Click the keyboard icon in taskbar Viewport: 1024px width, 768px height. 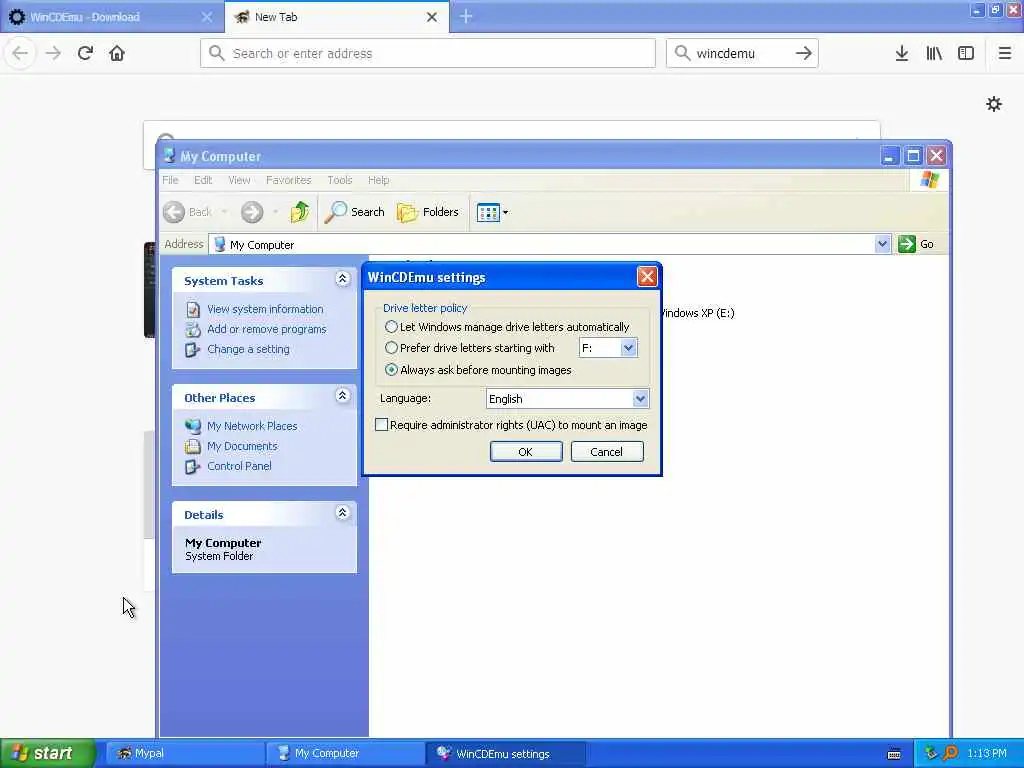894,754
